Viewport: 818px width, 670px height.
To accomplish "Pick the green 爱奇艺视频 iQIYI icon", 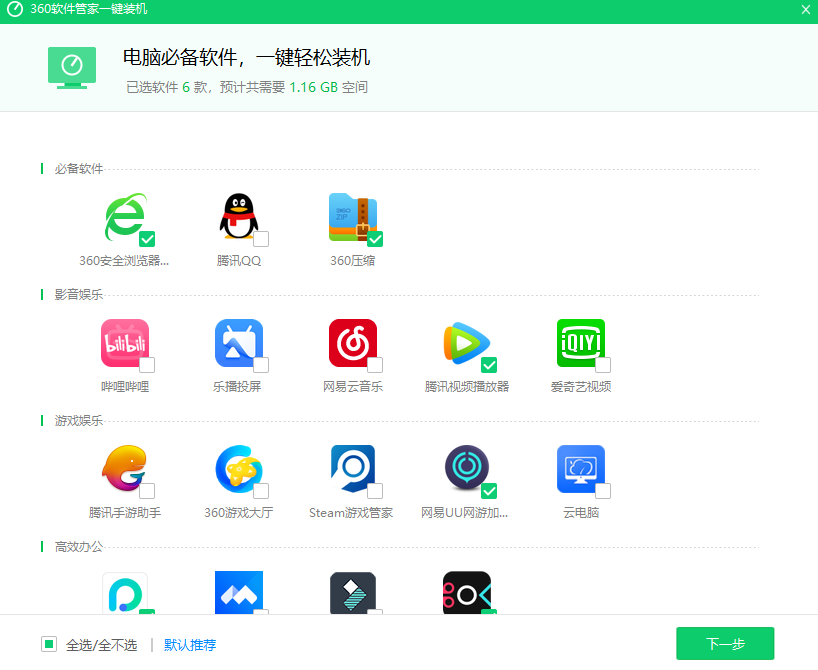I will pyautogui.click(x=581, y=343).
